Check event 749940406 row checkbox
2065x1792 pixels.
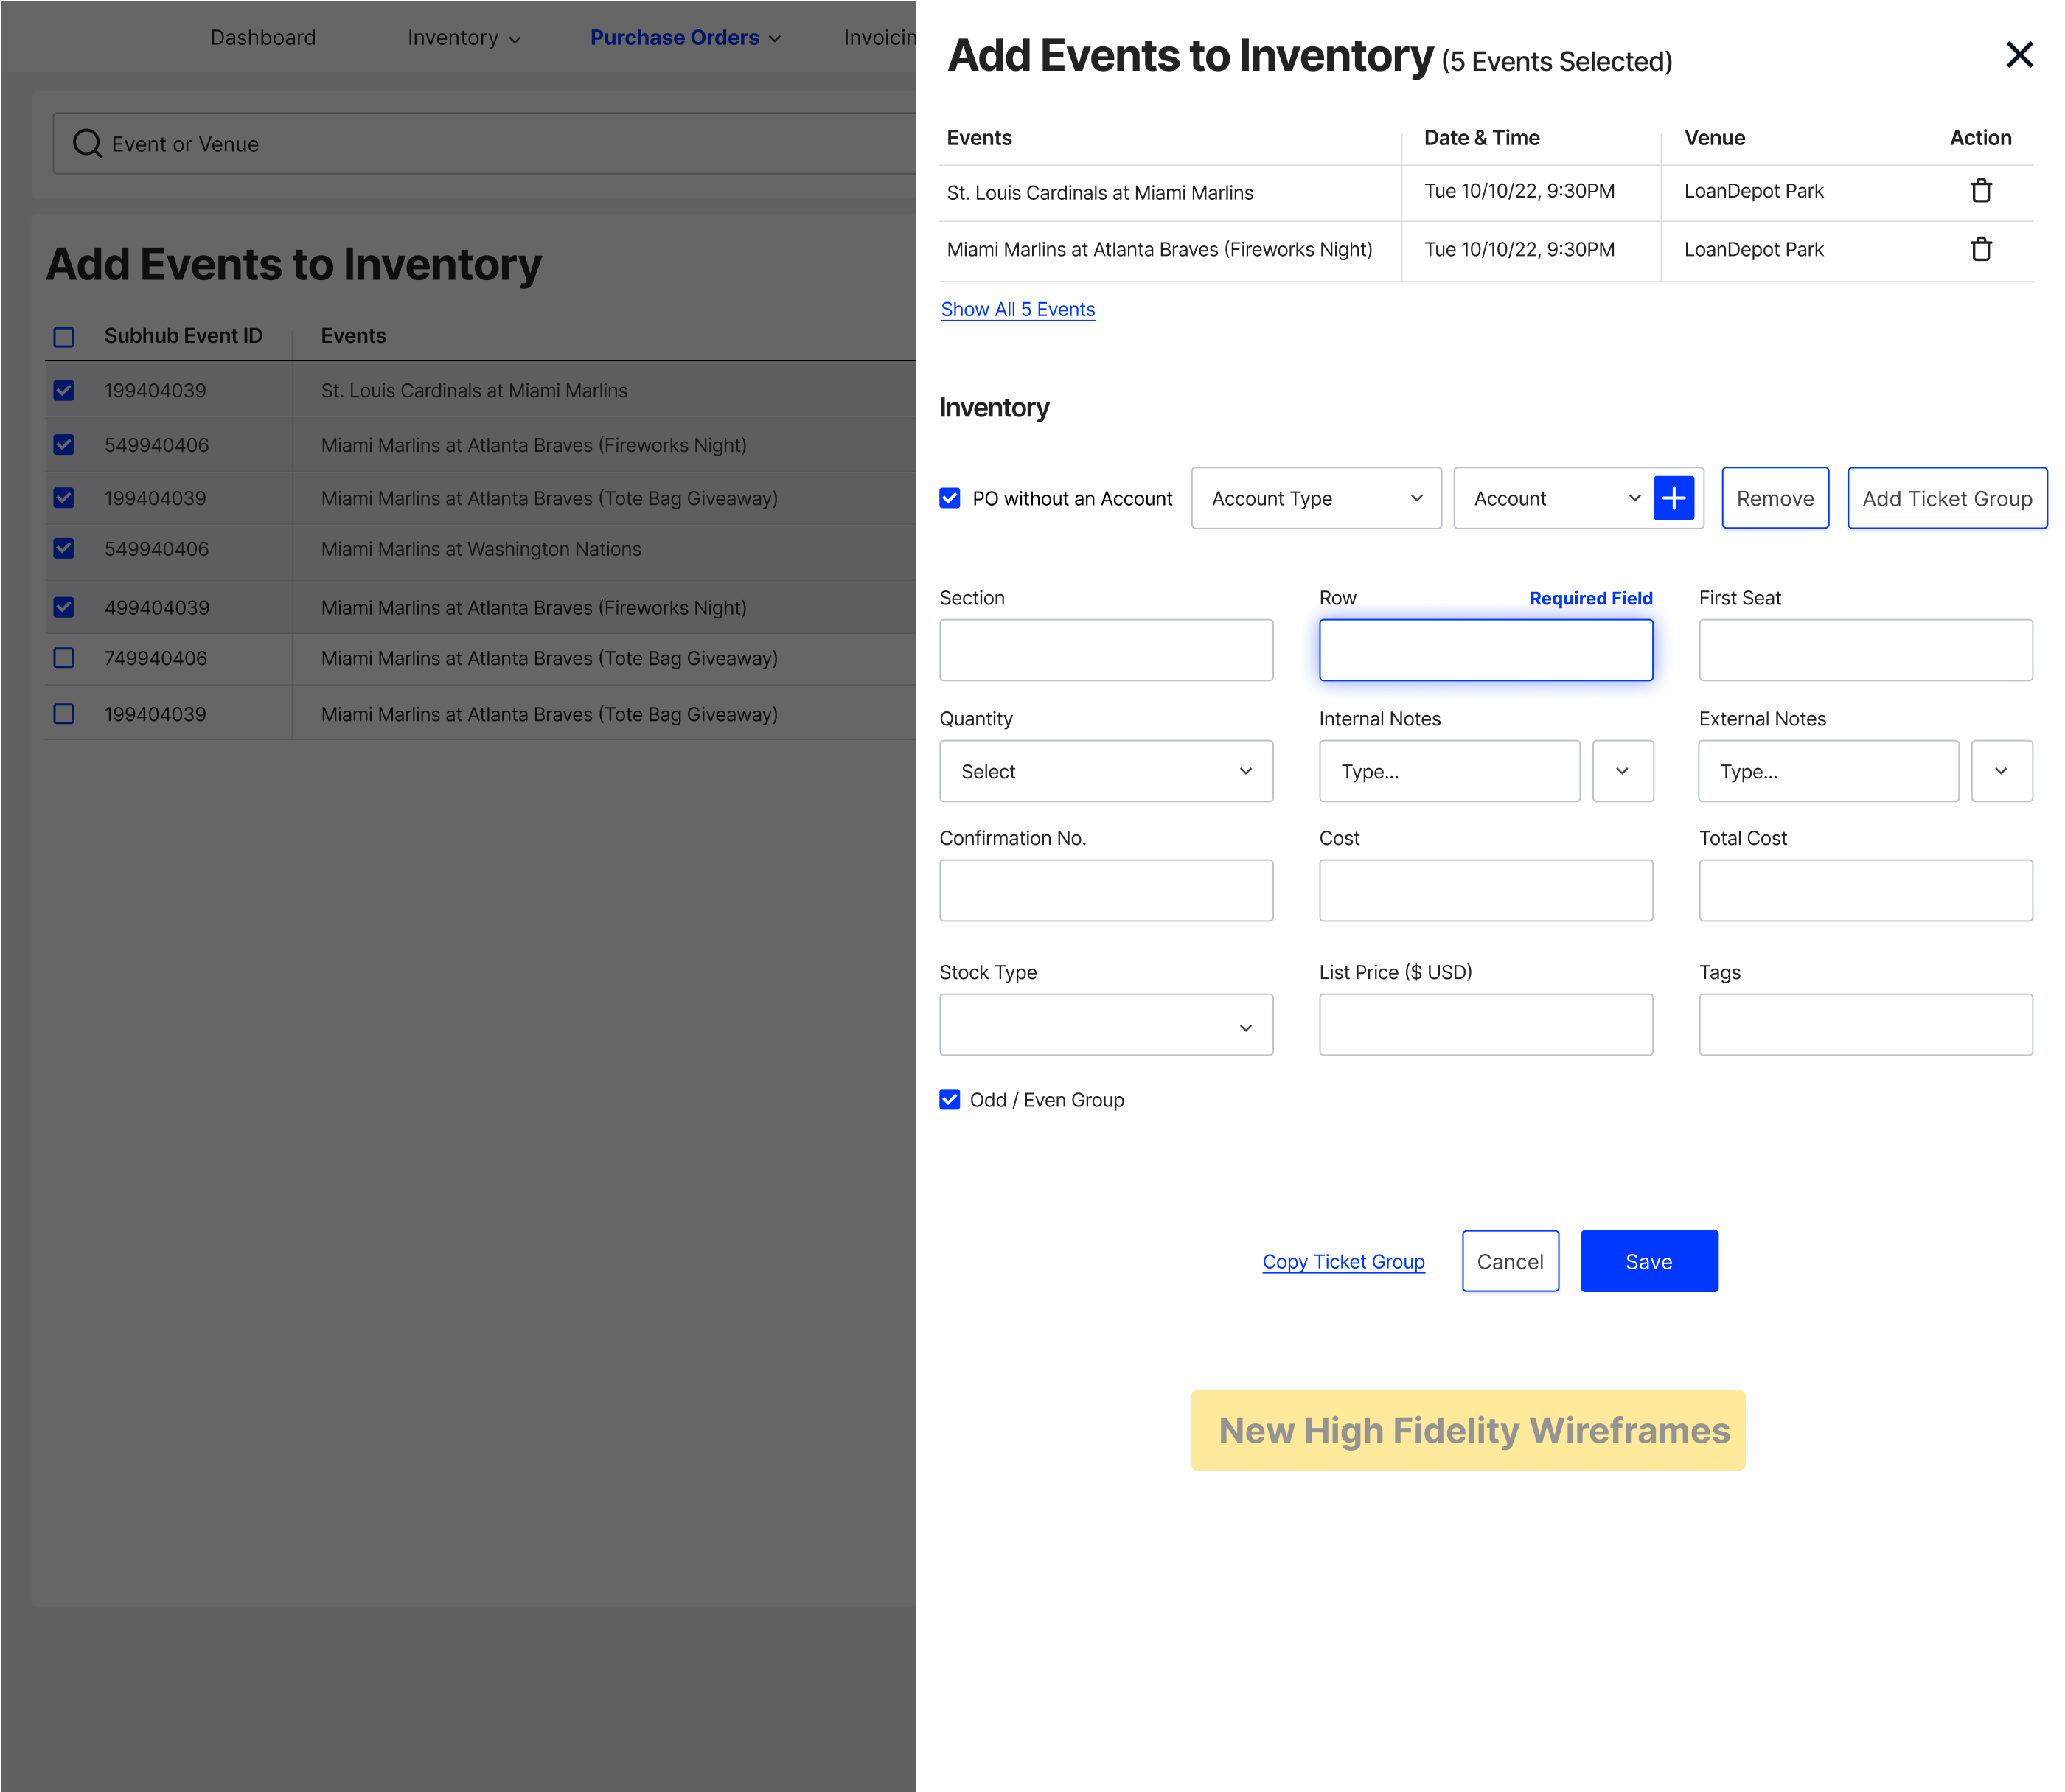(x=64, y=658)
